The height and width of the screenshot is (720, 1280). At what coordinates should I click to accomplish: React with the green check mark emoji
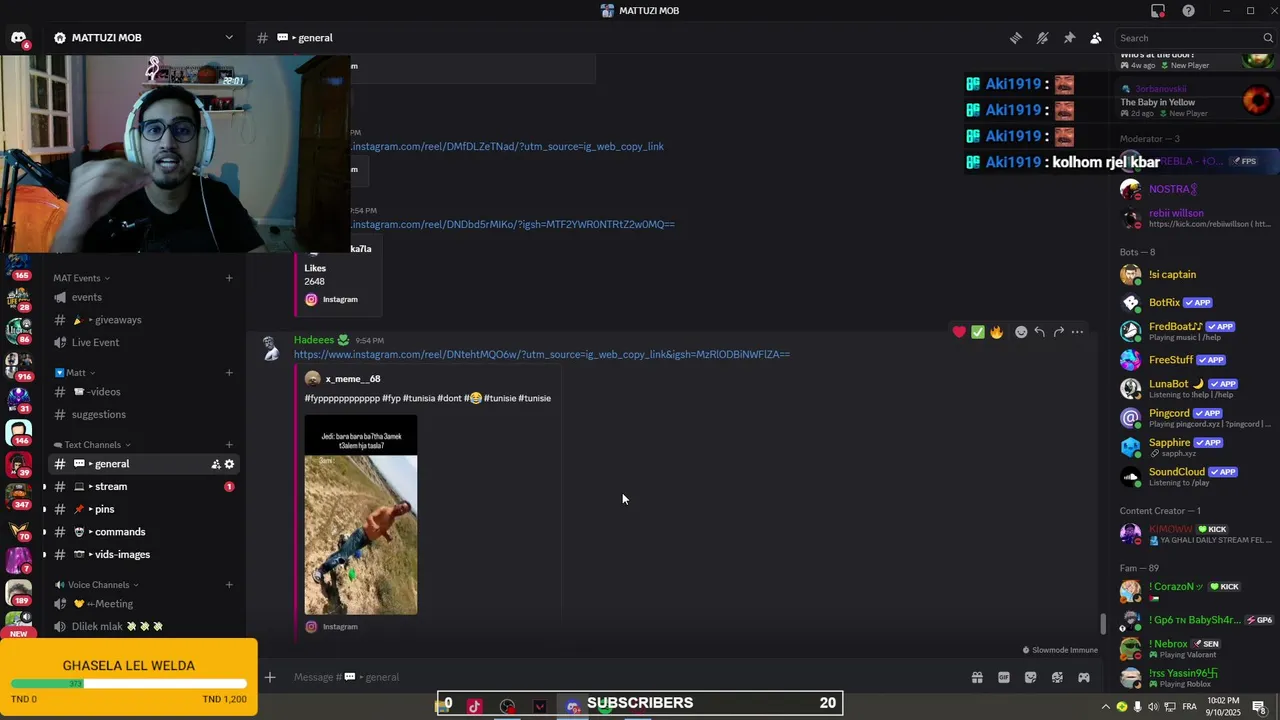click(x=978, y=332)
